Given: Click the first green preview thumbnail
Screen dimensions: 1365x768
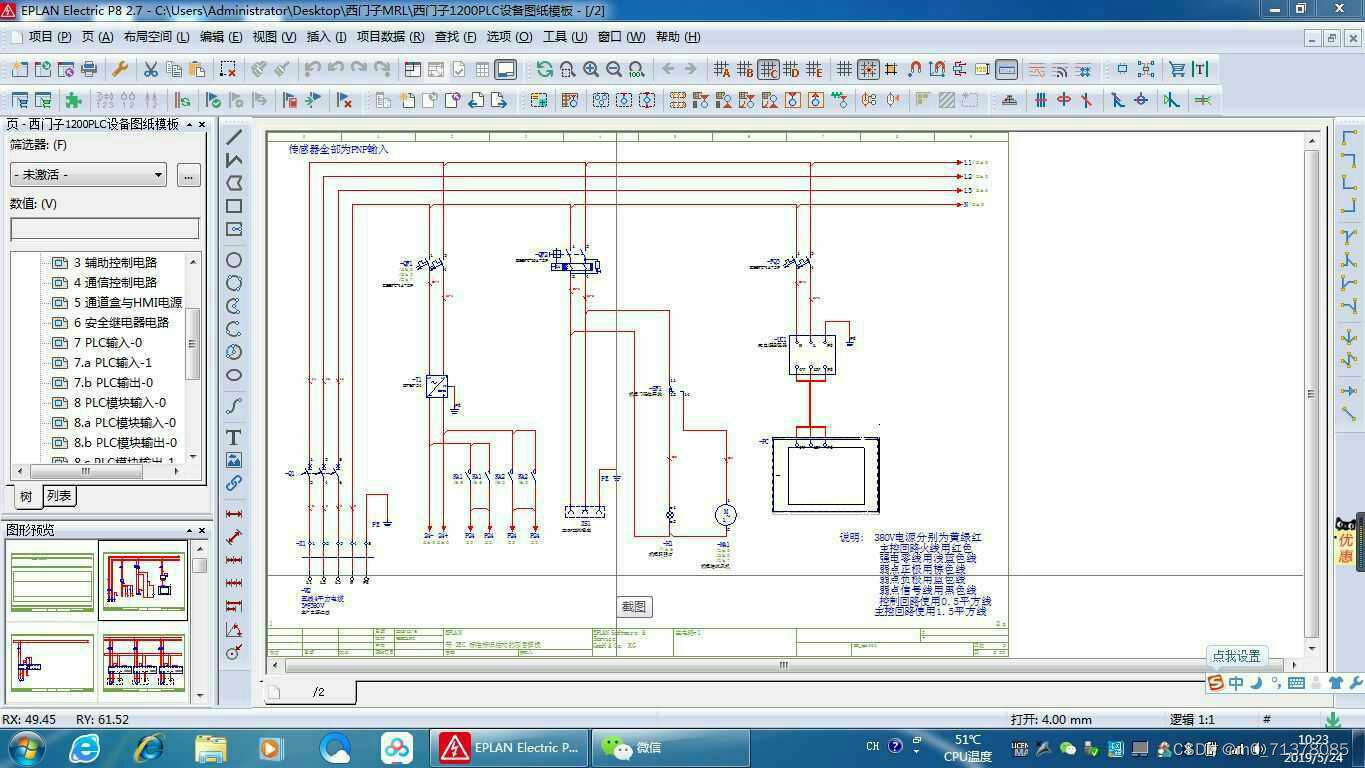Looking at the screenshot, I should [x=52, y=581].
